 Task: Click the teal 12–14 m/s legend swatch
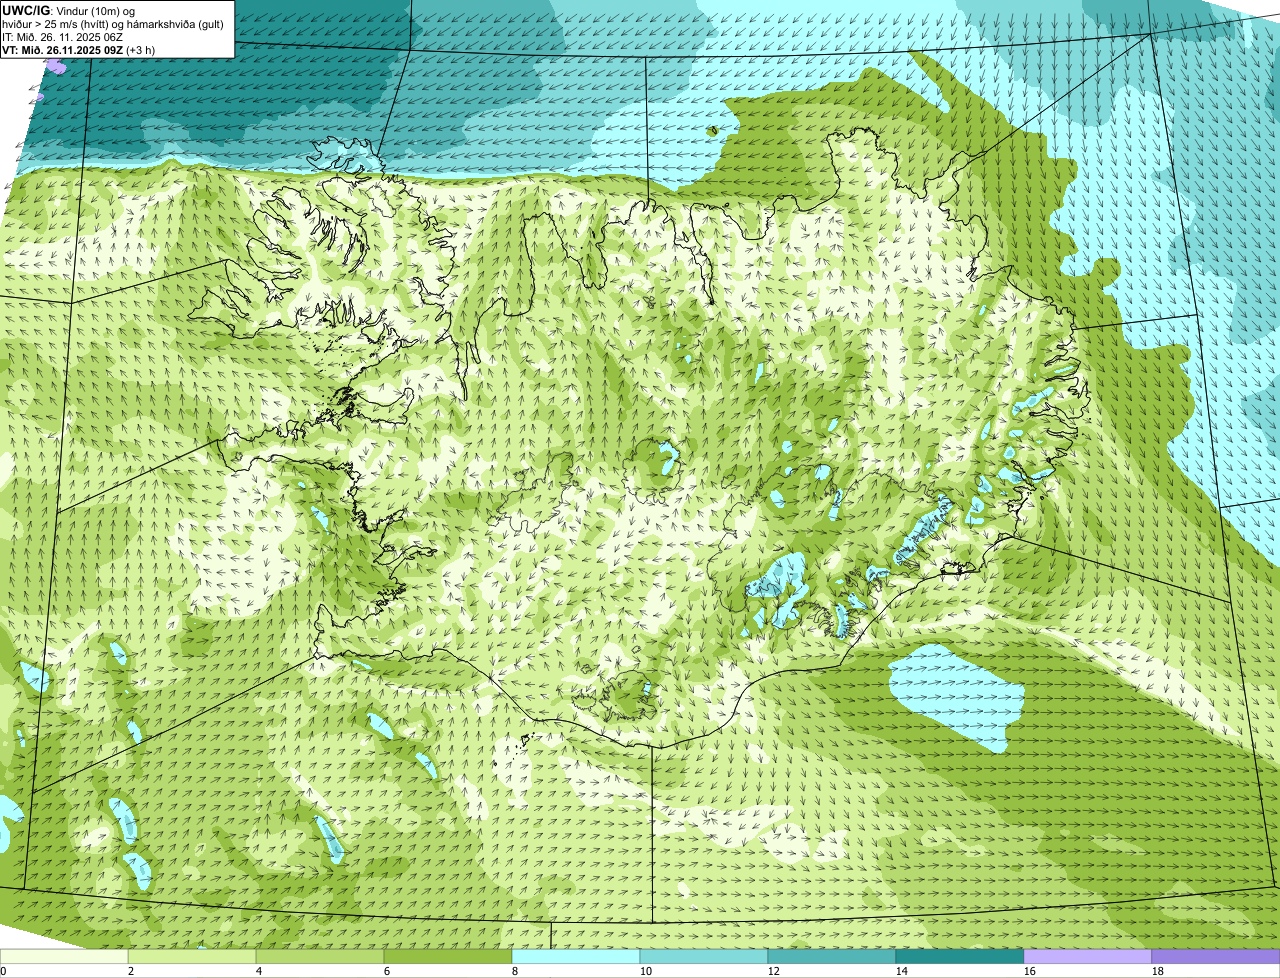point(832,957)
